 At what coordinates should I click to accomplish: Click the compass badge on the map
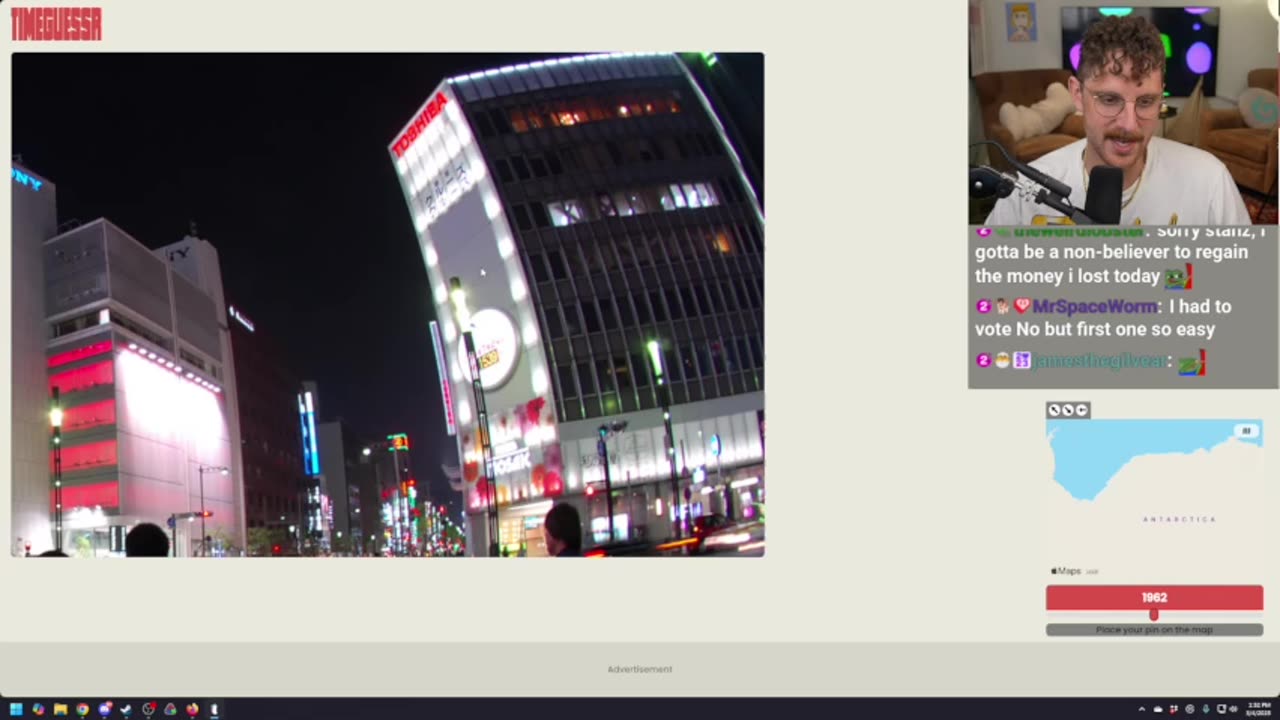(x=1246, y=431)
